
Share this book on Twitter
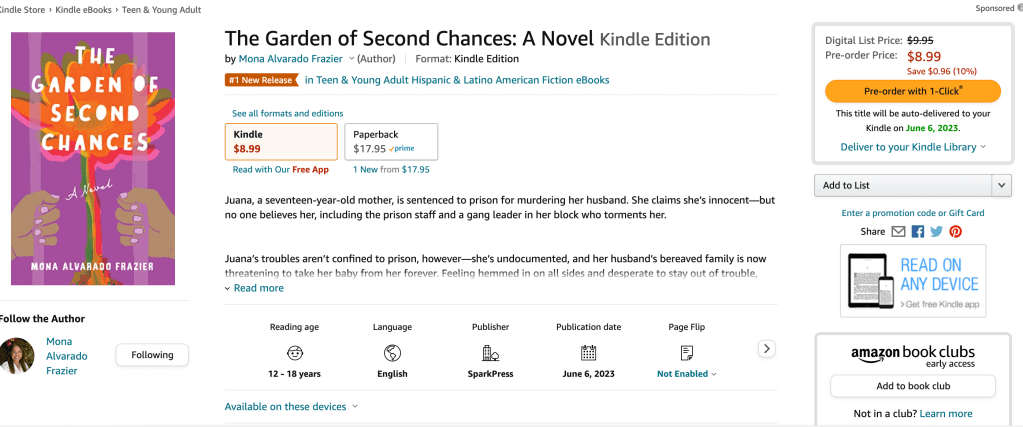click(x=936, y=231)
